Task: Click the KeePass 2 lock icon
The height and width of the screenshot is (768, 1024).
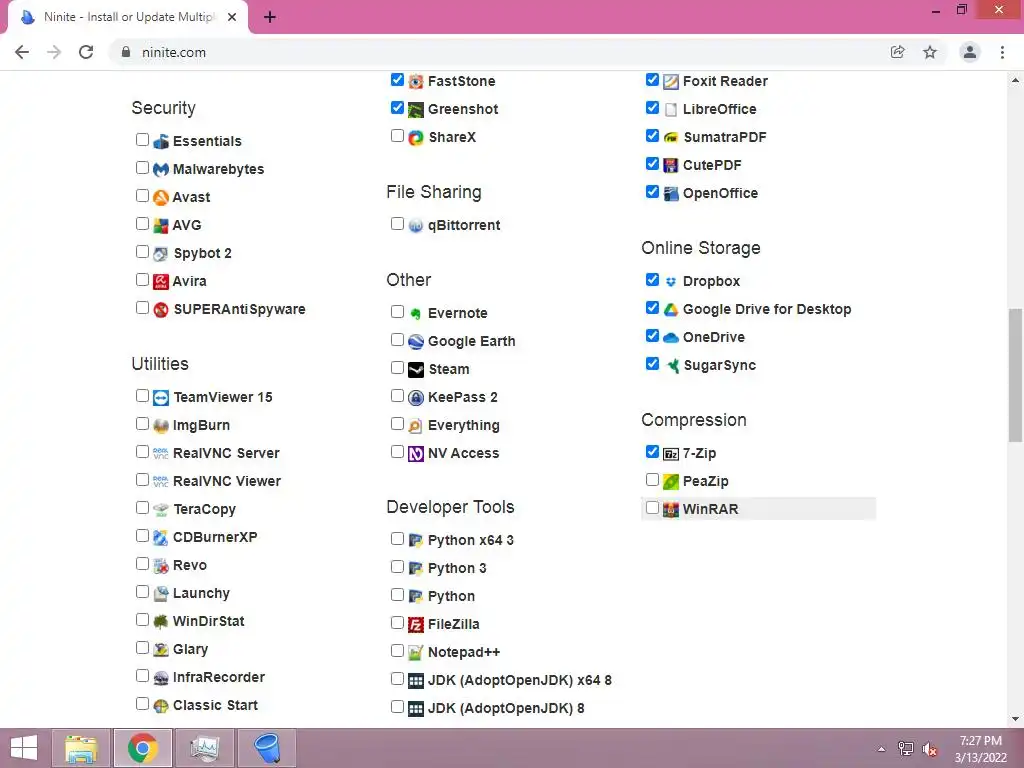Action: tap(416, 398)
